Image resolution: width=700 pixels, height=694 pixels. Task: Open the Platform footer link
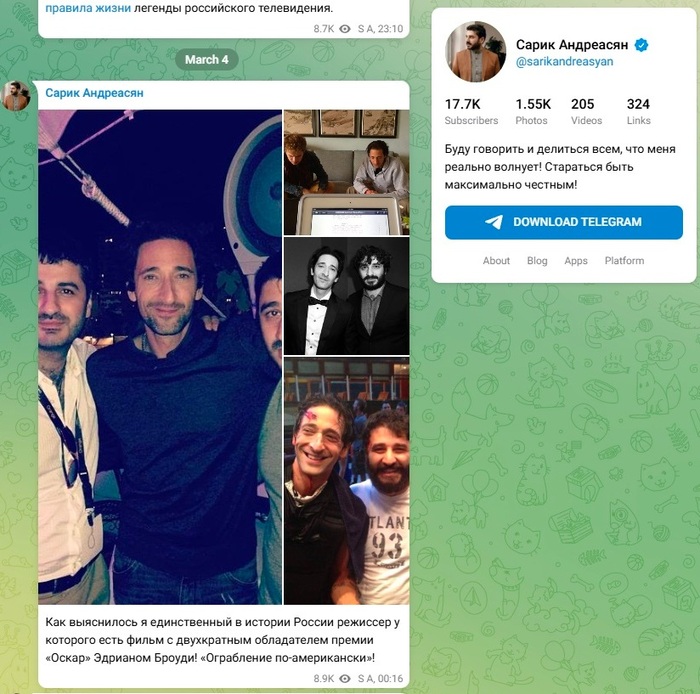coord(624,261)
